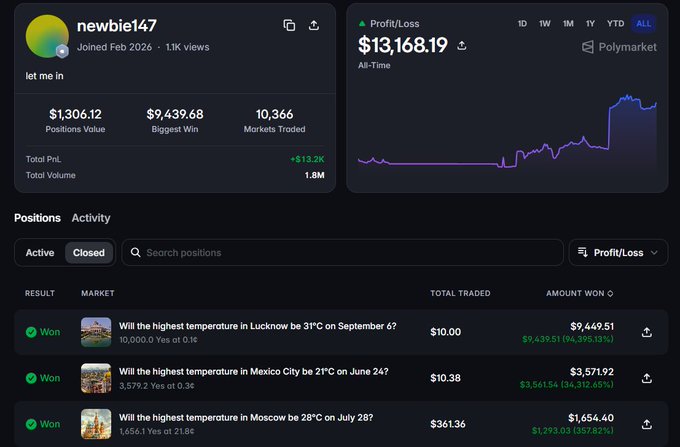
Task: Click the Market column header
Action: (98, 294)
